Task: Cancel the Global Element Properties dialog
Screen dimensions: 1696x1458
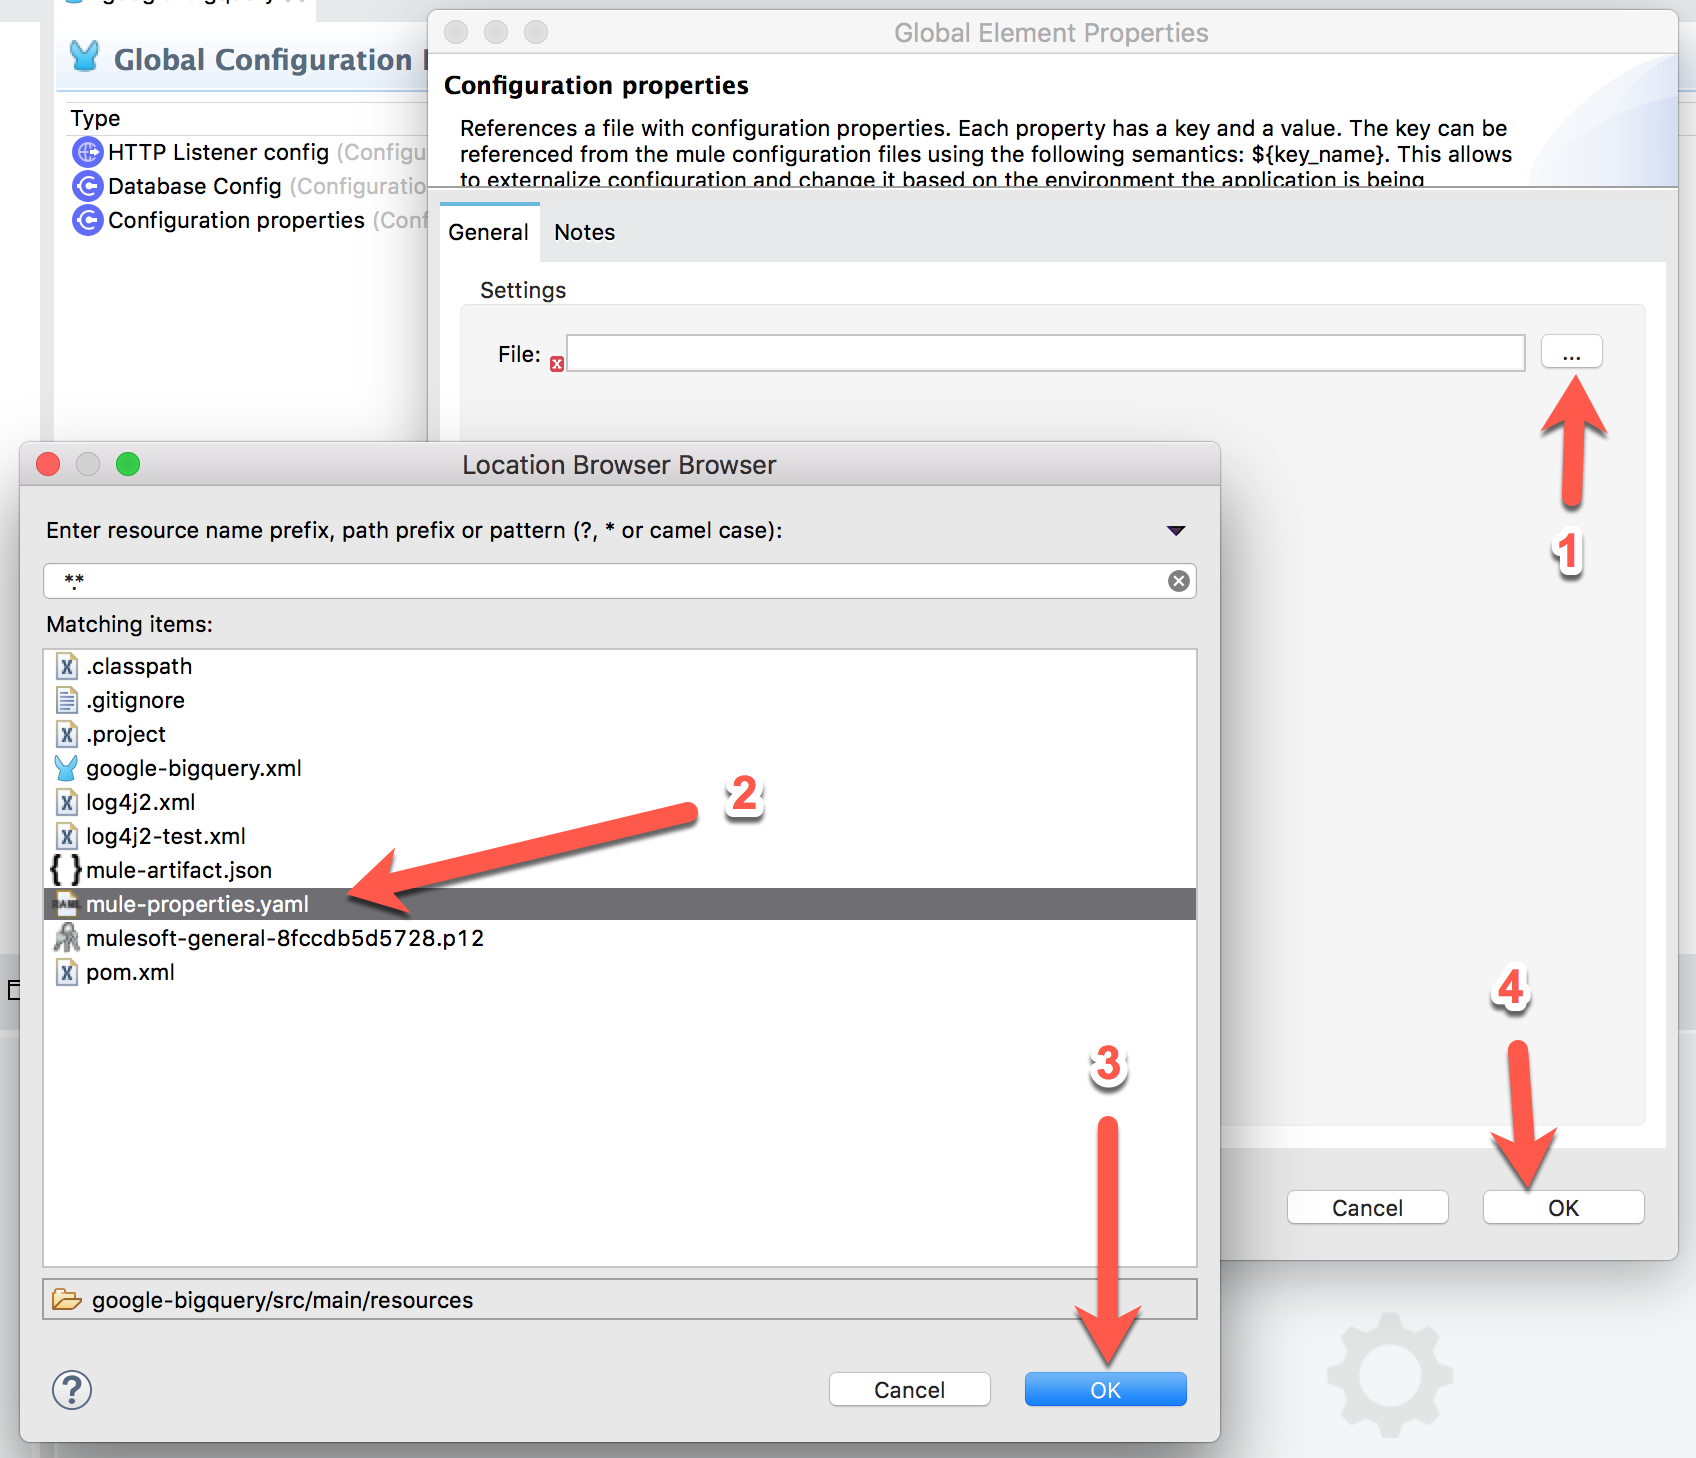Action: 1368,1207
